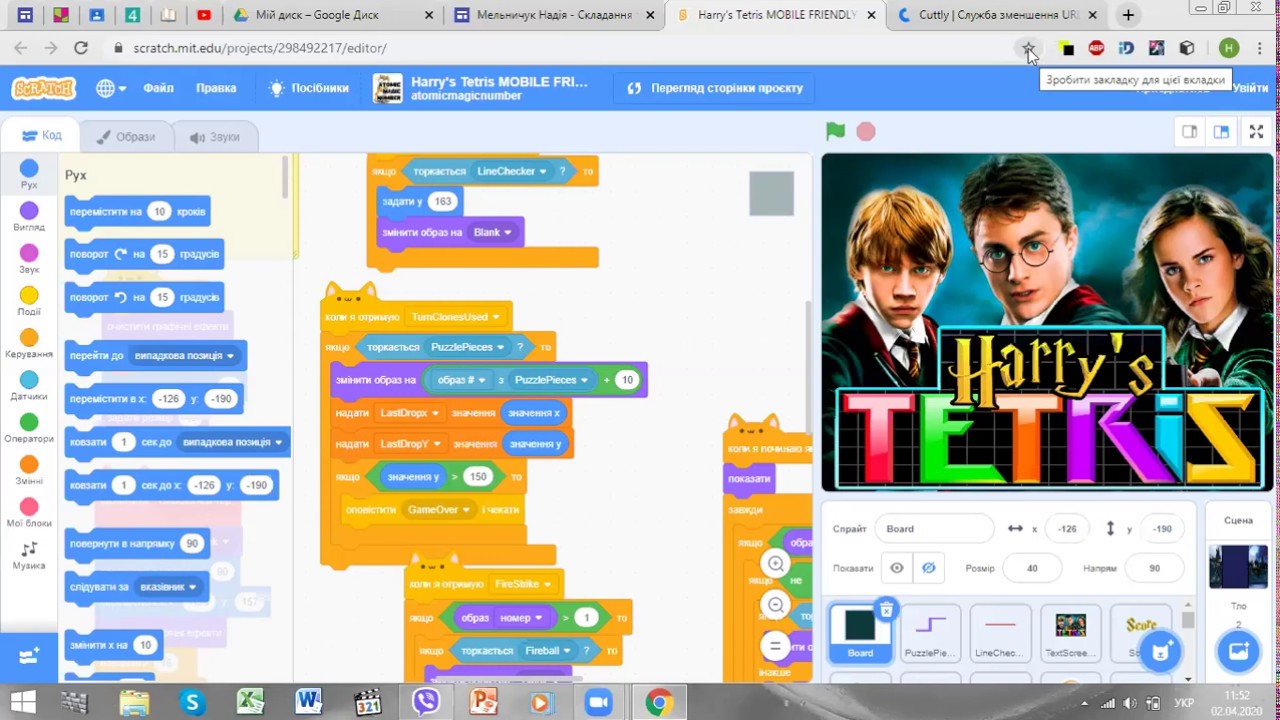Zoom in the code workspace

(775, 565)
